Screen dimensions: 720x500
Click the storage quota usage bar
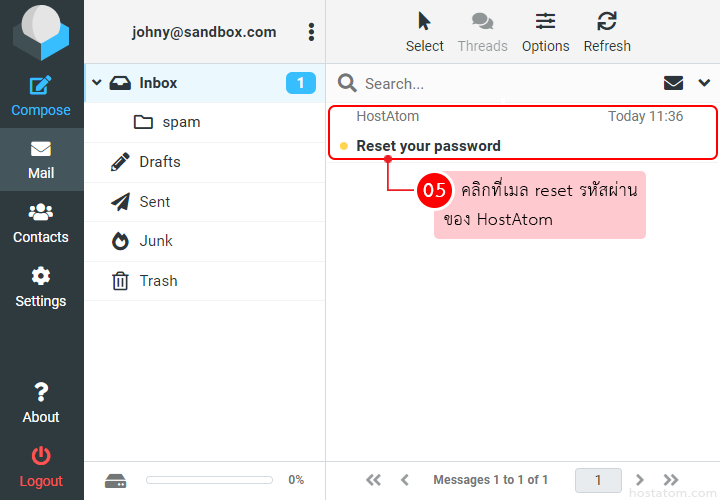tap(211, 480)
